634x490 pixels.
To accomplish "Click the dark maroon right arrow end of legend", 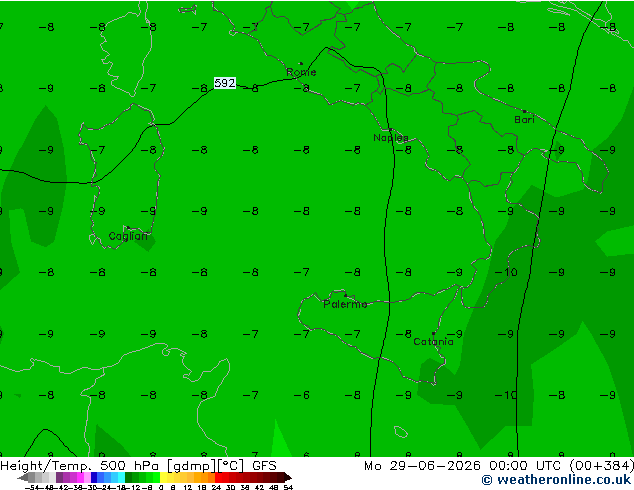I will point(288,477).
